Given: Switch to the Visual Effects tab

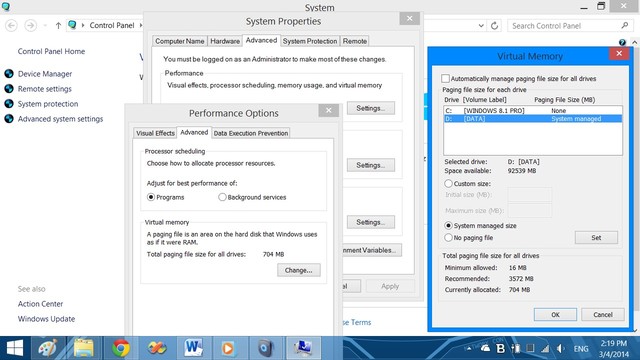Looking at the screenshot, I should [x=155, y=133].
